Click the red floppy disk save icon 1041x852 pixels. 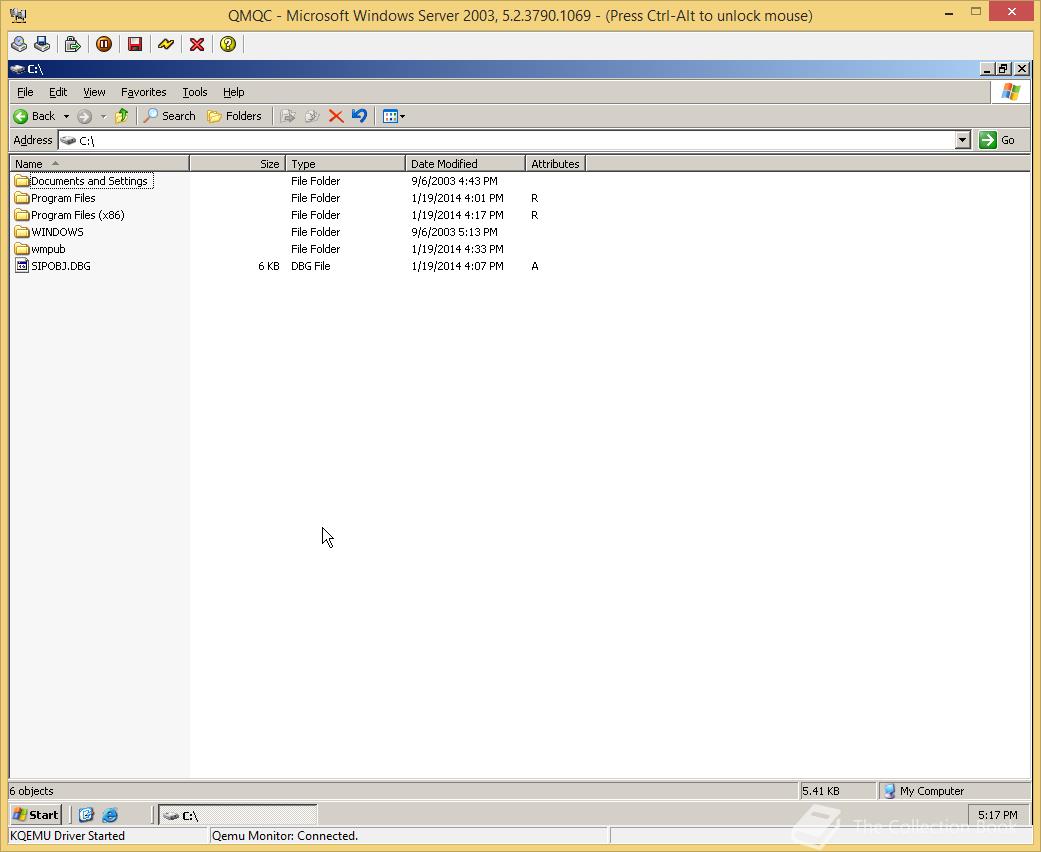(135, 44)
